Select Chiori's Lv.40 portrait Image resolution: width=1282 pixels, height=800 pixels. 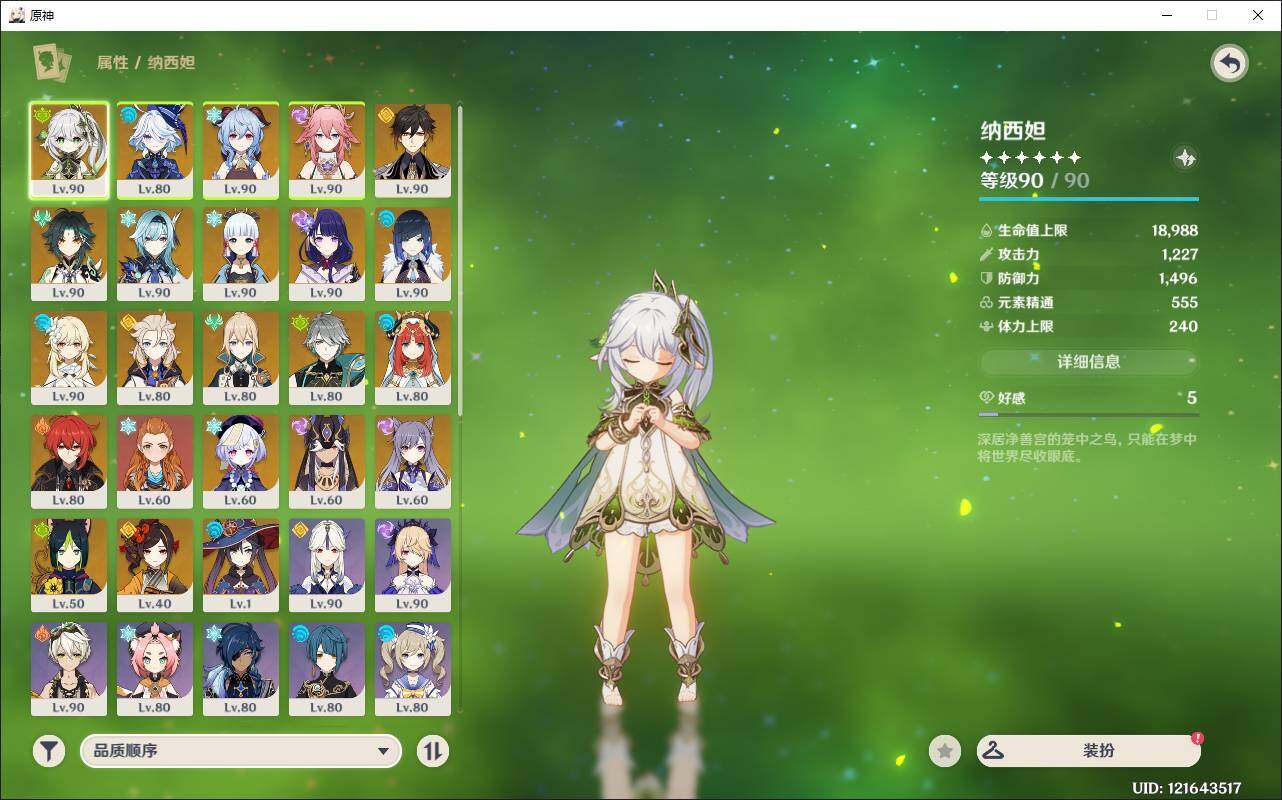[155, 566]
